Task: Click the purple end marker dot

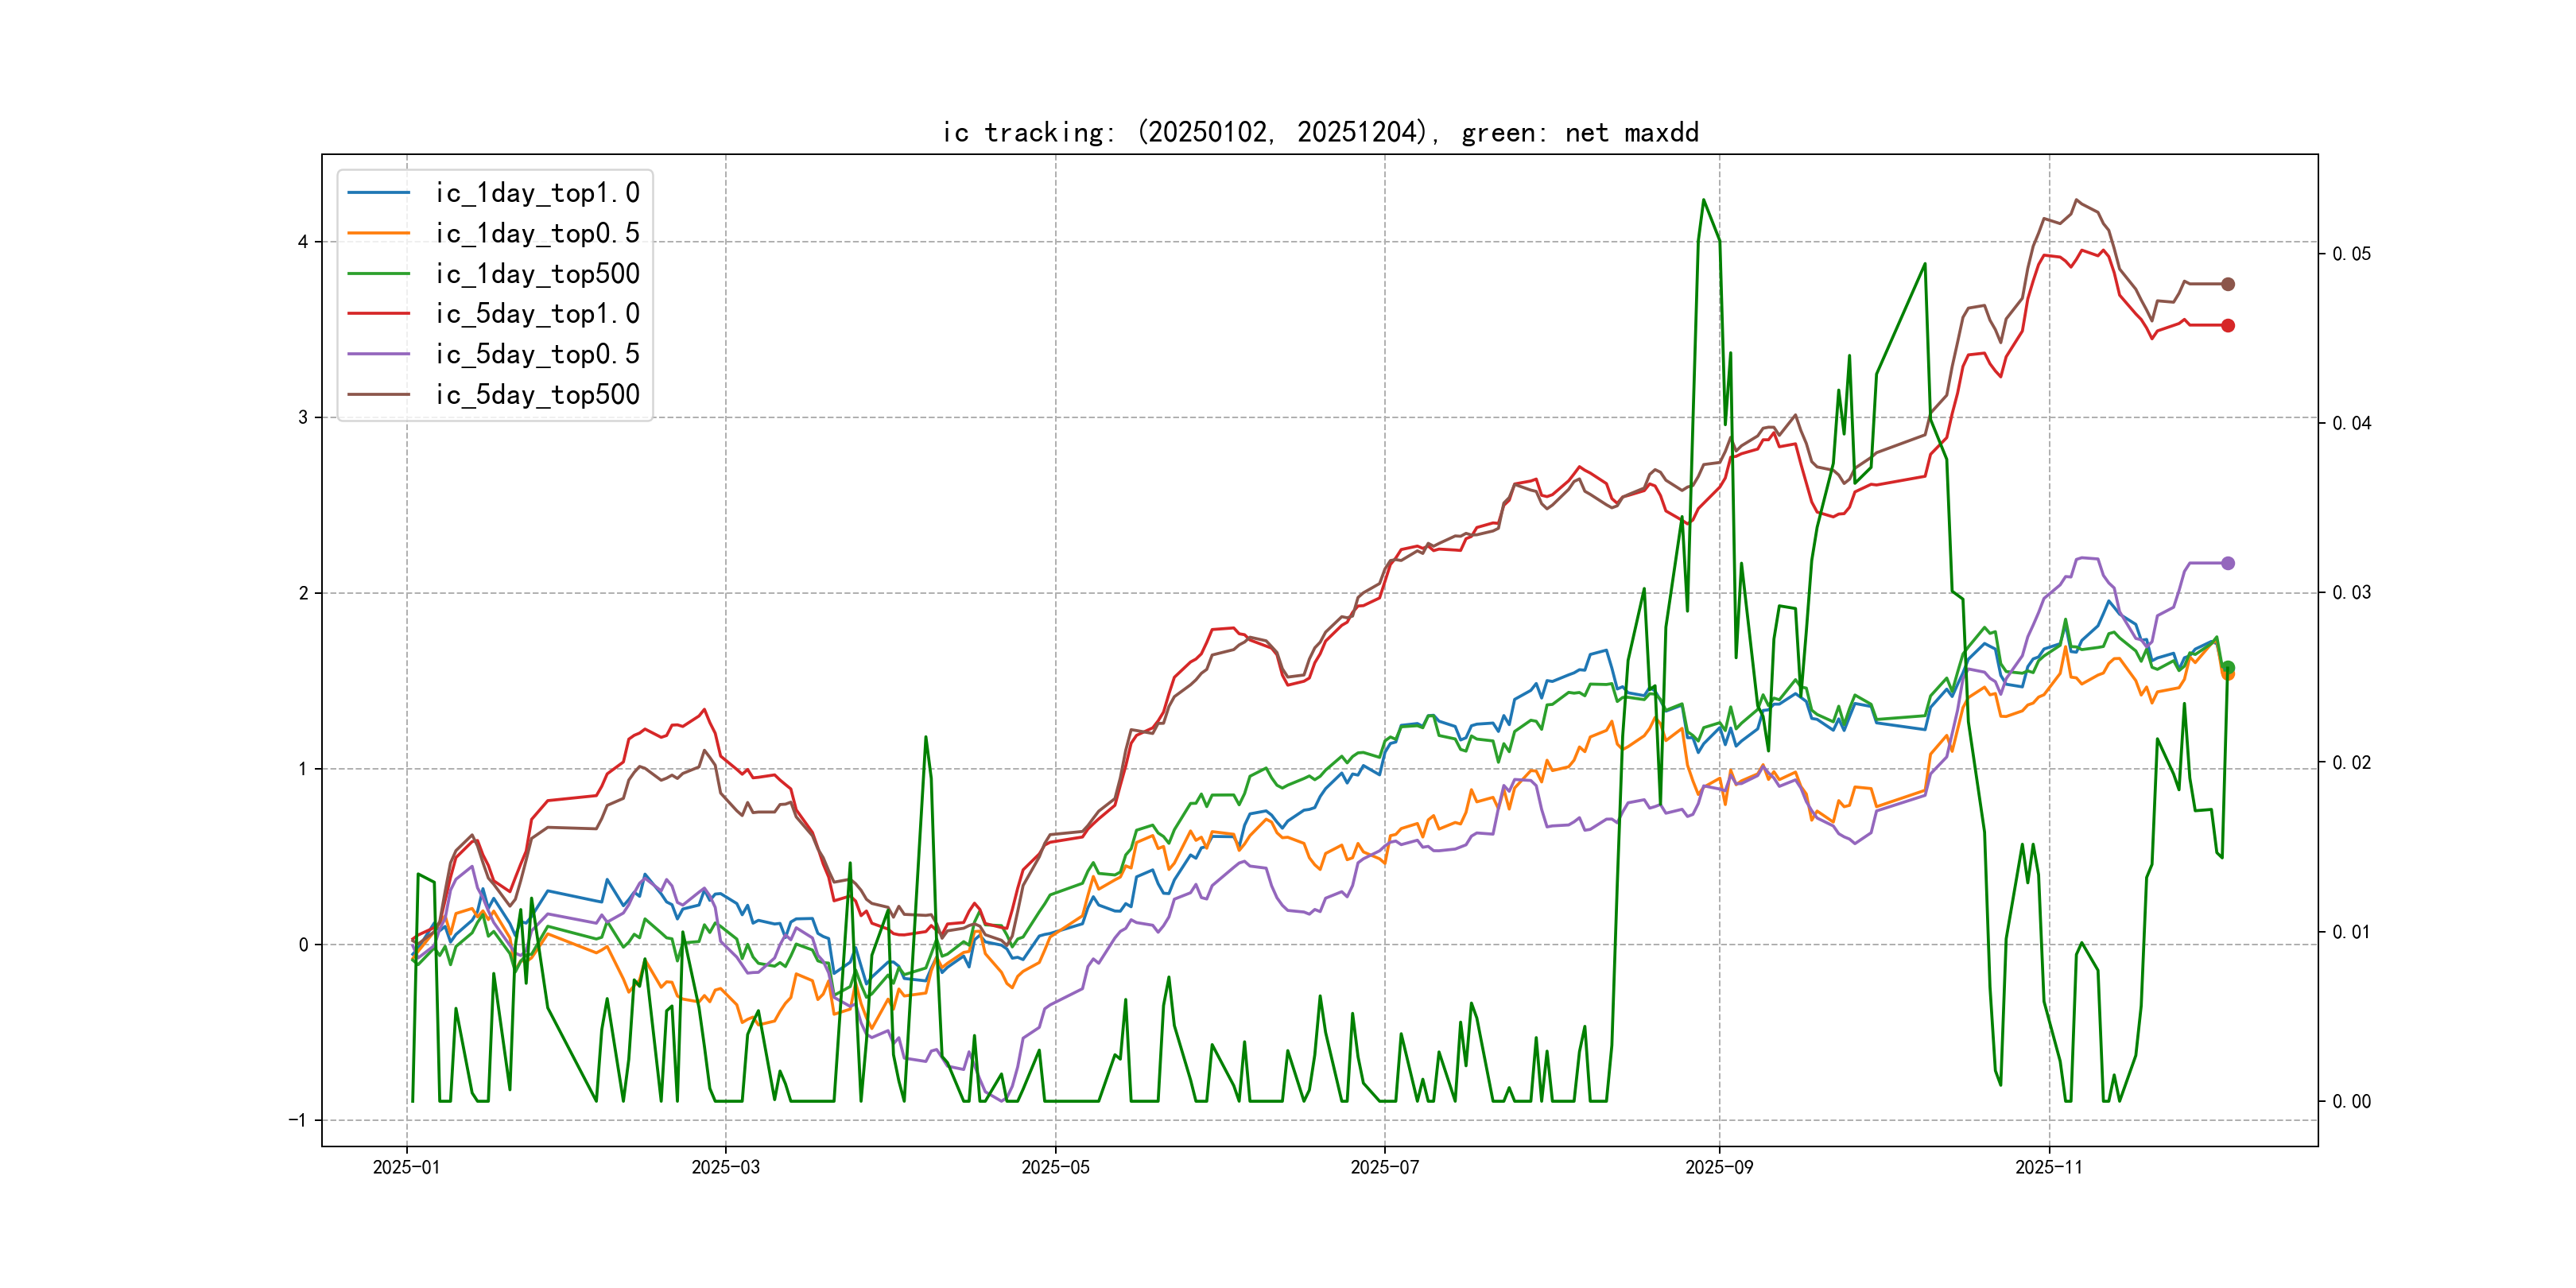Action: pyautogui.click(x=2228, y=563)
